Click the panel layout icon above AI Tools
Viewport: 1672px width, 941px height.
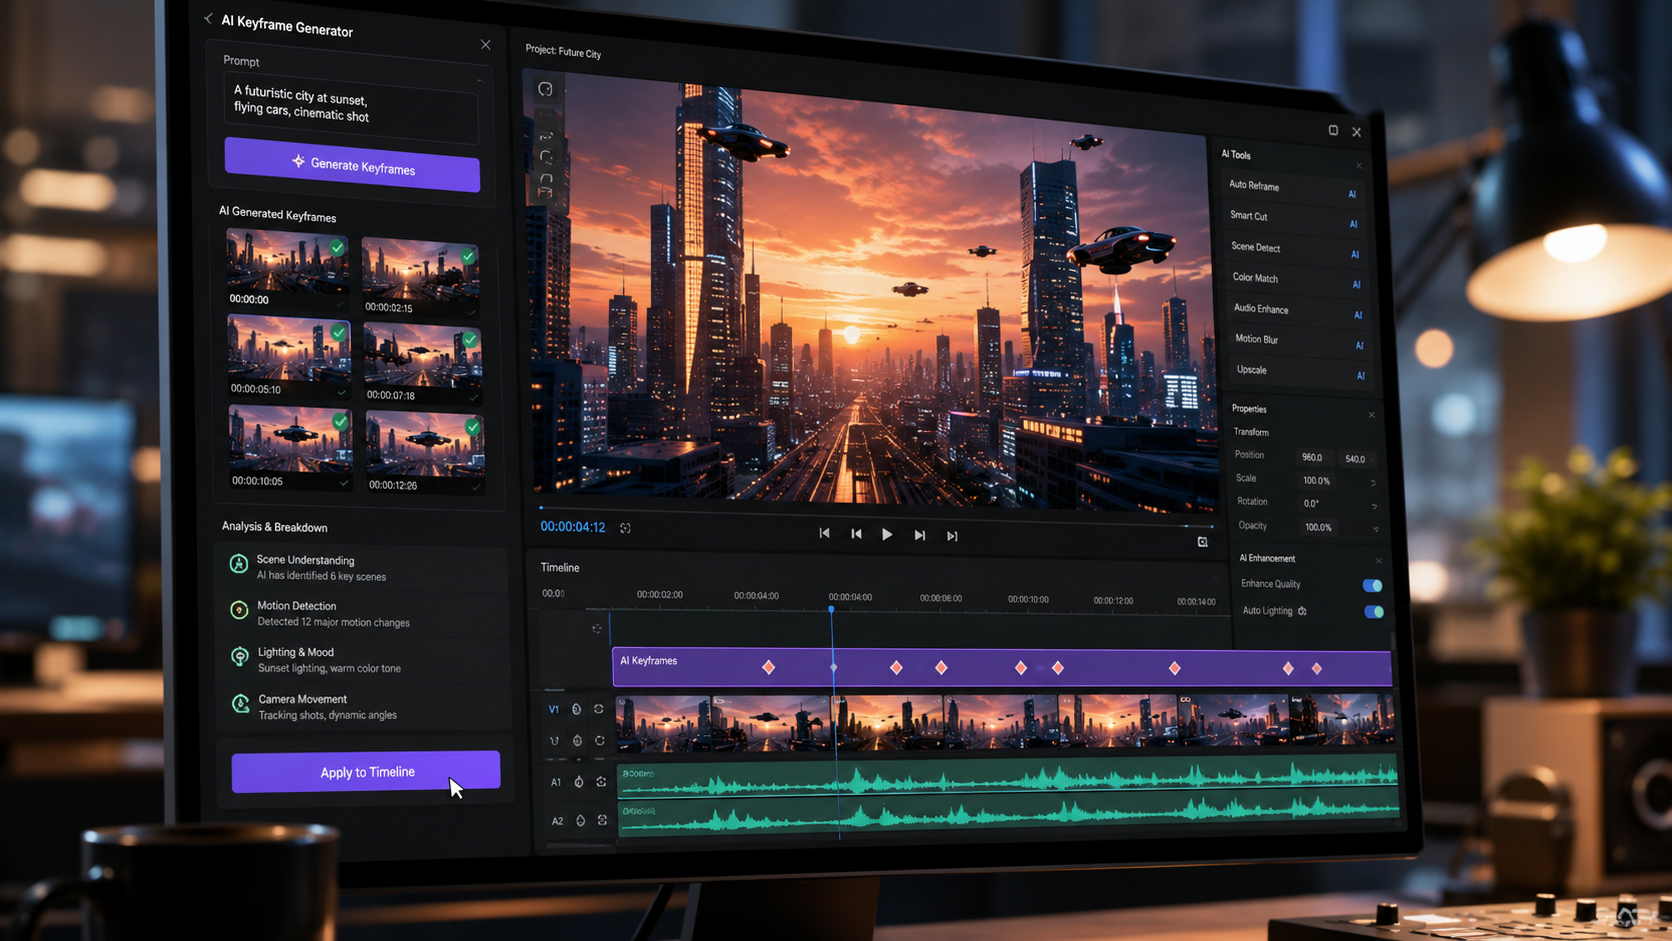click(x=1333, y=130)
